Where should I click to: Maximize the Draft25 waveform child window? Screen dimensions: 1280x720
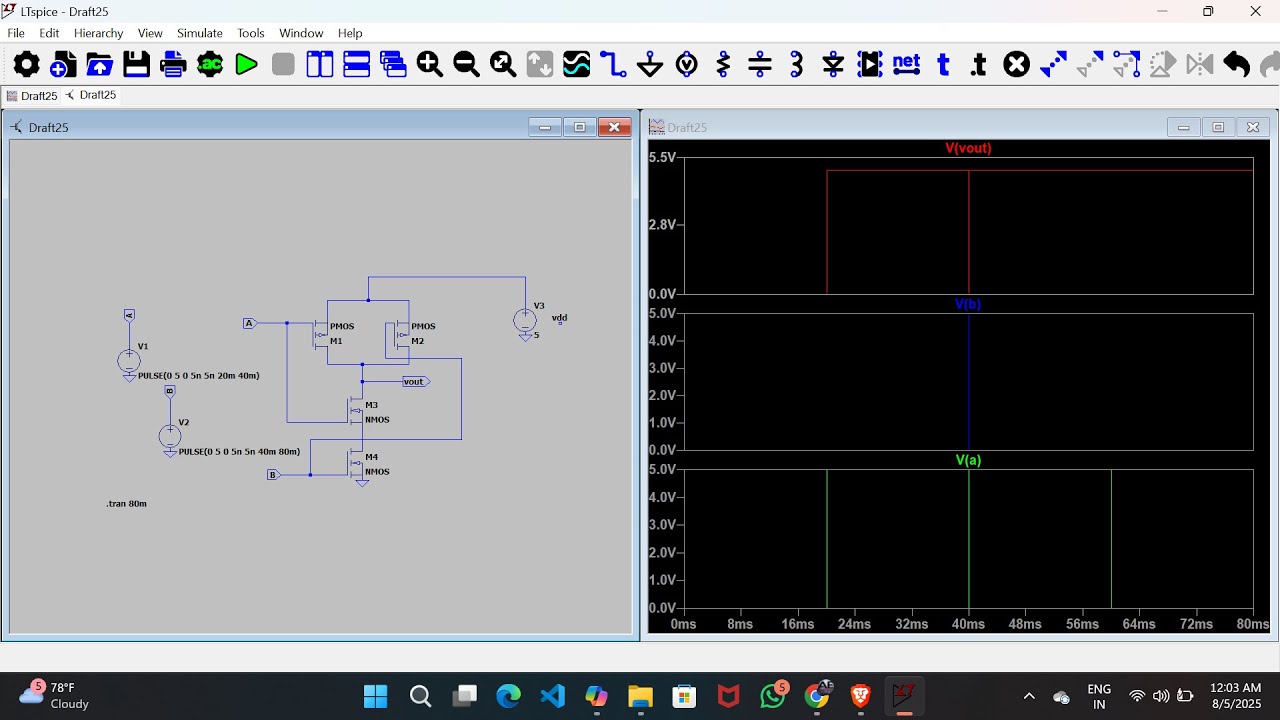[x=1218, y=127]
